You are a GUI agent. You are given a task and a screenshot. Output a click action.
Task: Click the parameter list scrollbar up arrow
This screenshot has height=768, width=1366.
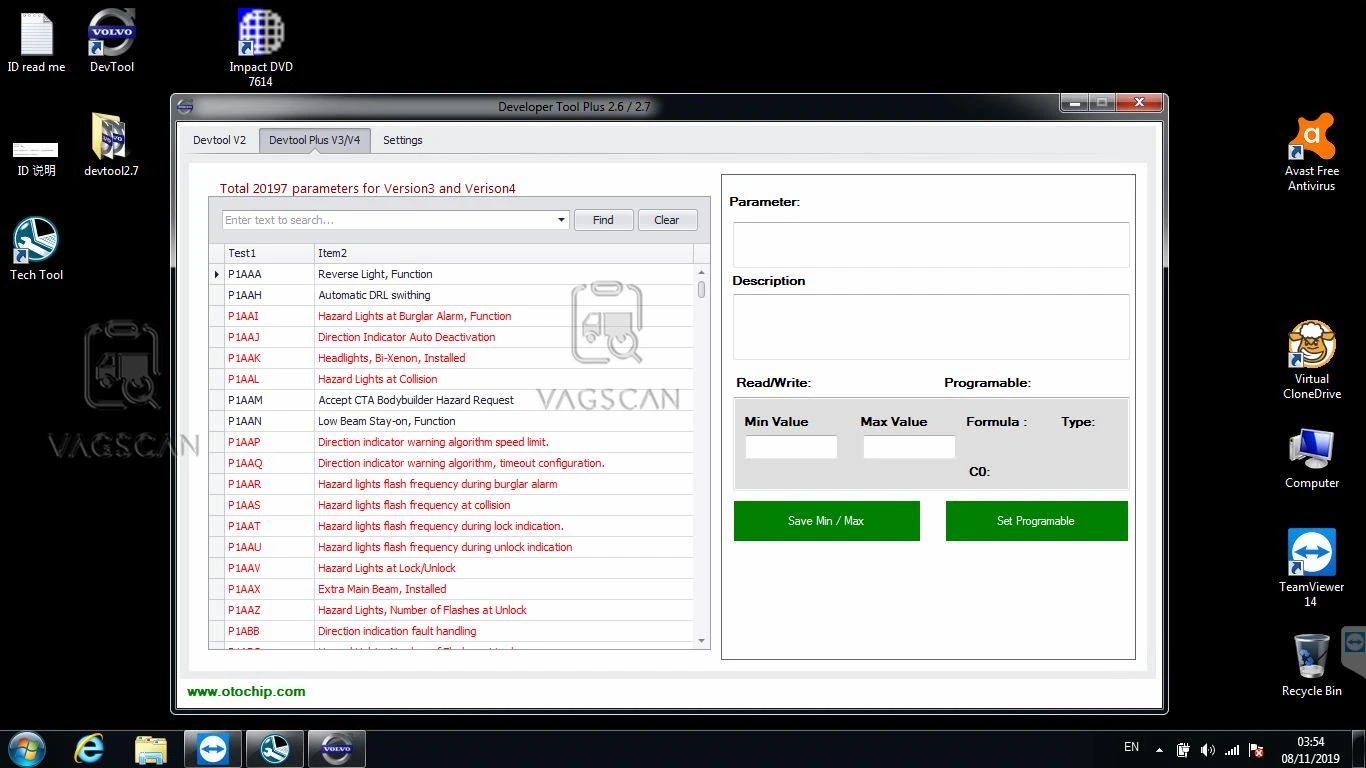pyautogui.click(x=701, y=272)
